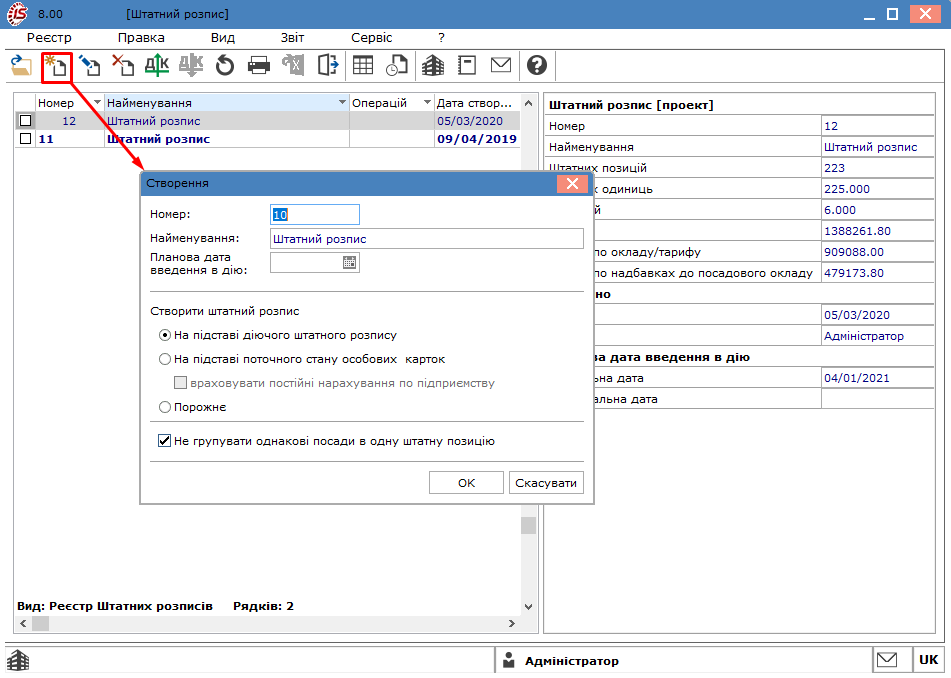The width and height of the screenshot is (951, 678).
Task: Click the Номер input field
Action: click(315, 215)
